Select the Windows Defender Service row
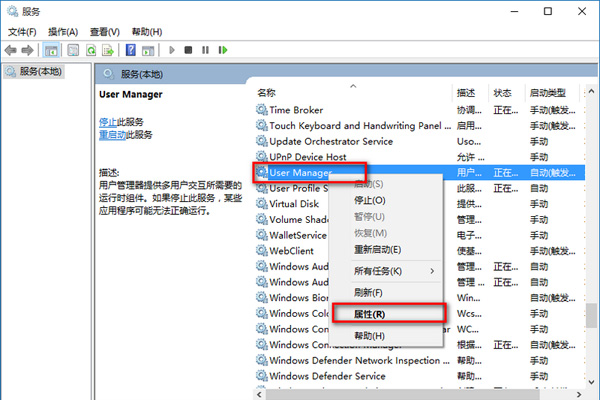This screenshot has width=600, height=400. point(419,376)
